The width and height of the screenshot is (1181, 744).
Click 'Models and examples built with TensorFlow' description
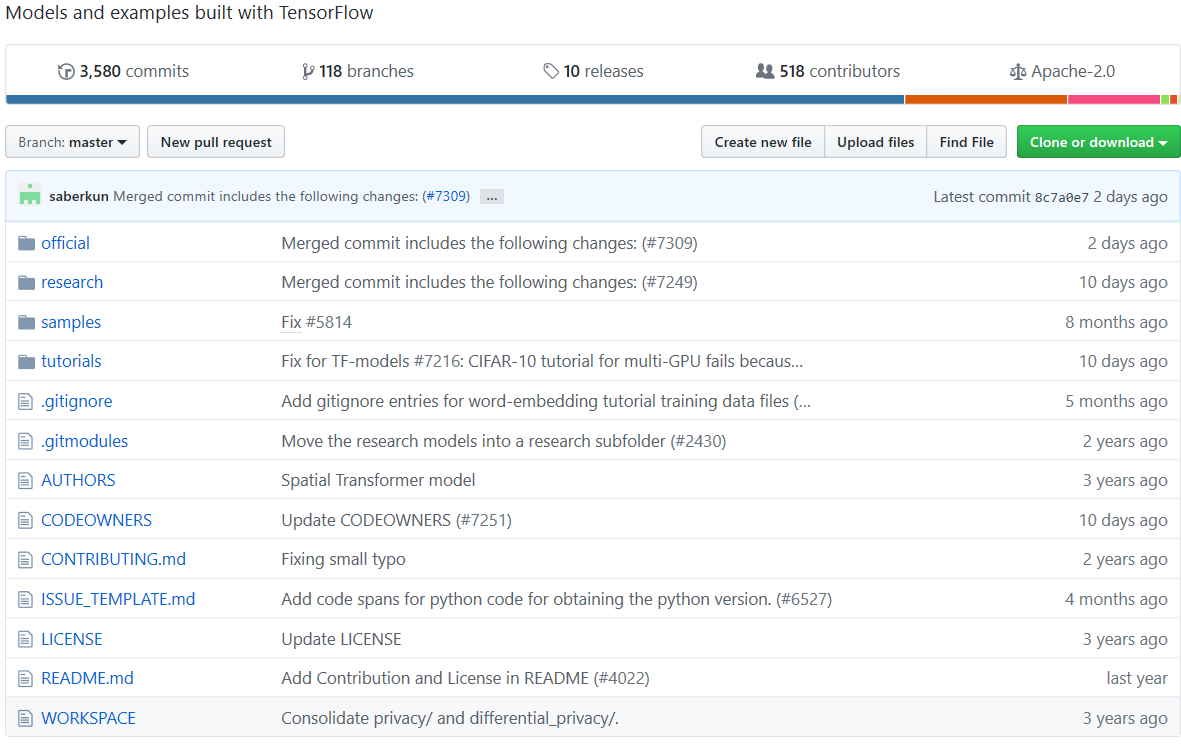click(189, 13)
